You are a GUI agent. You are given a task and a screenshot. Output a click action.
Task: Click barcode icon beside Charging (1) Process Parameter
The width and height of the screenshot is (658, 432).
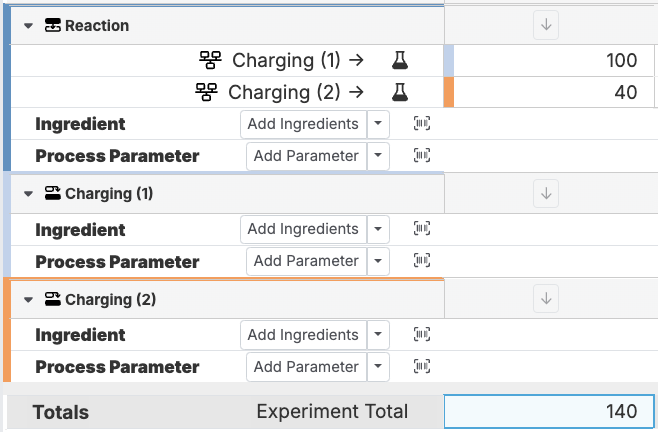click(422, 261)
